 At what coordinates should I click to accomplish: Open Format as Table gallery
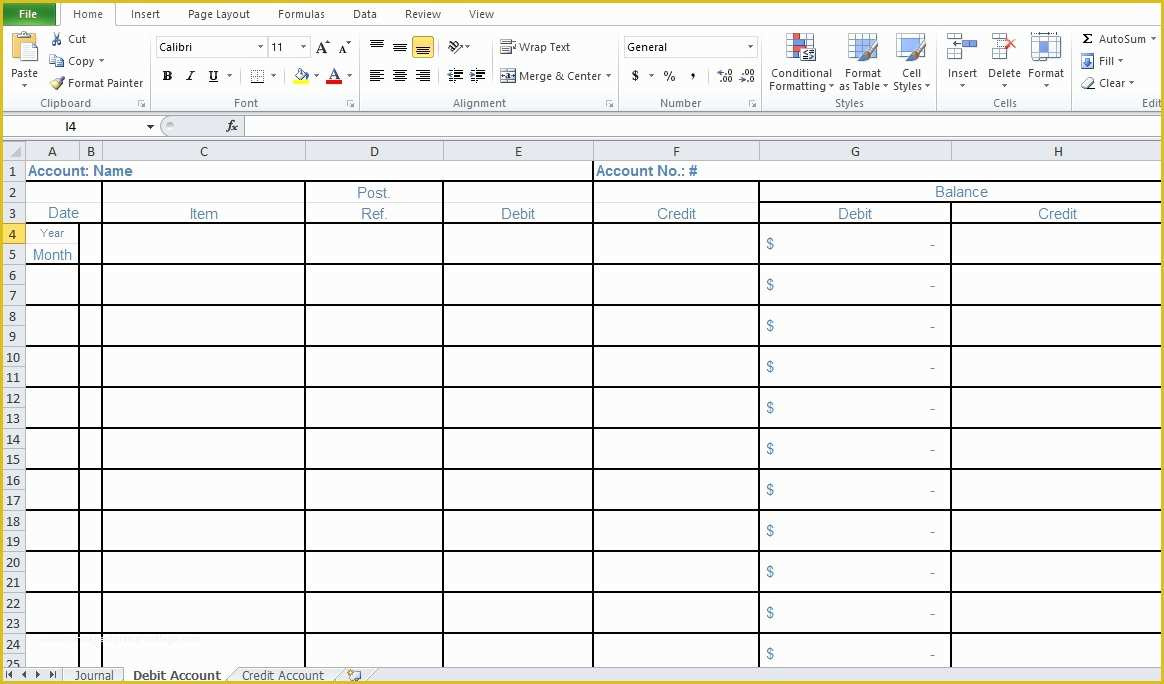pos(863,62)
